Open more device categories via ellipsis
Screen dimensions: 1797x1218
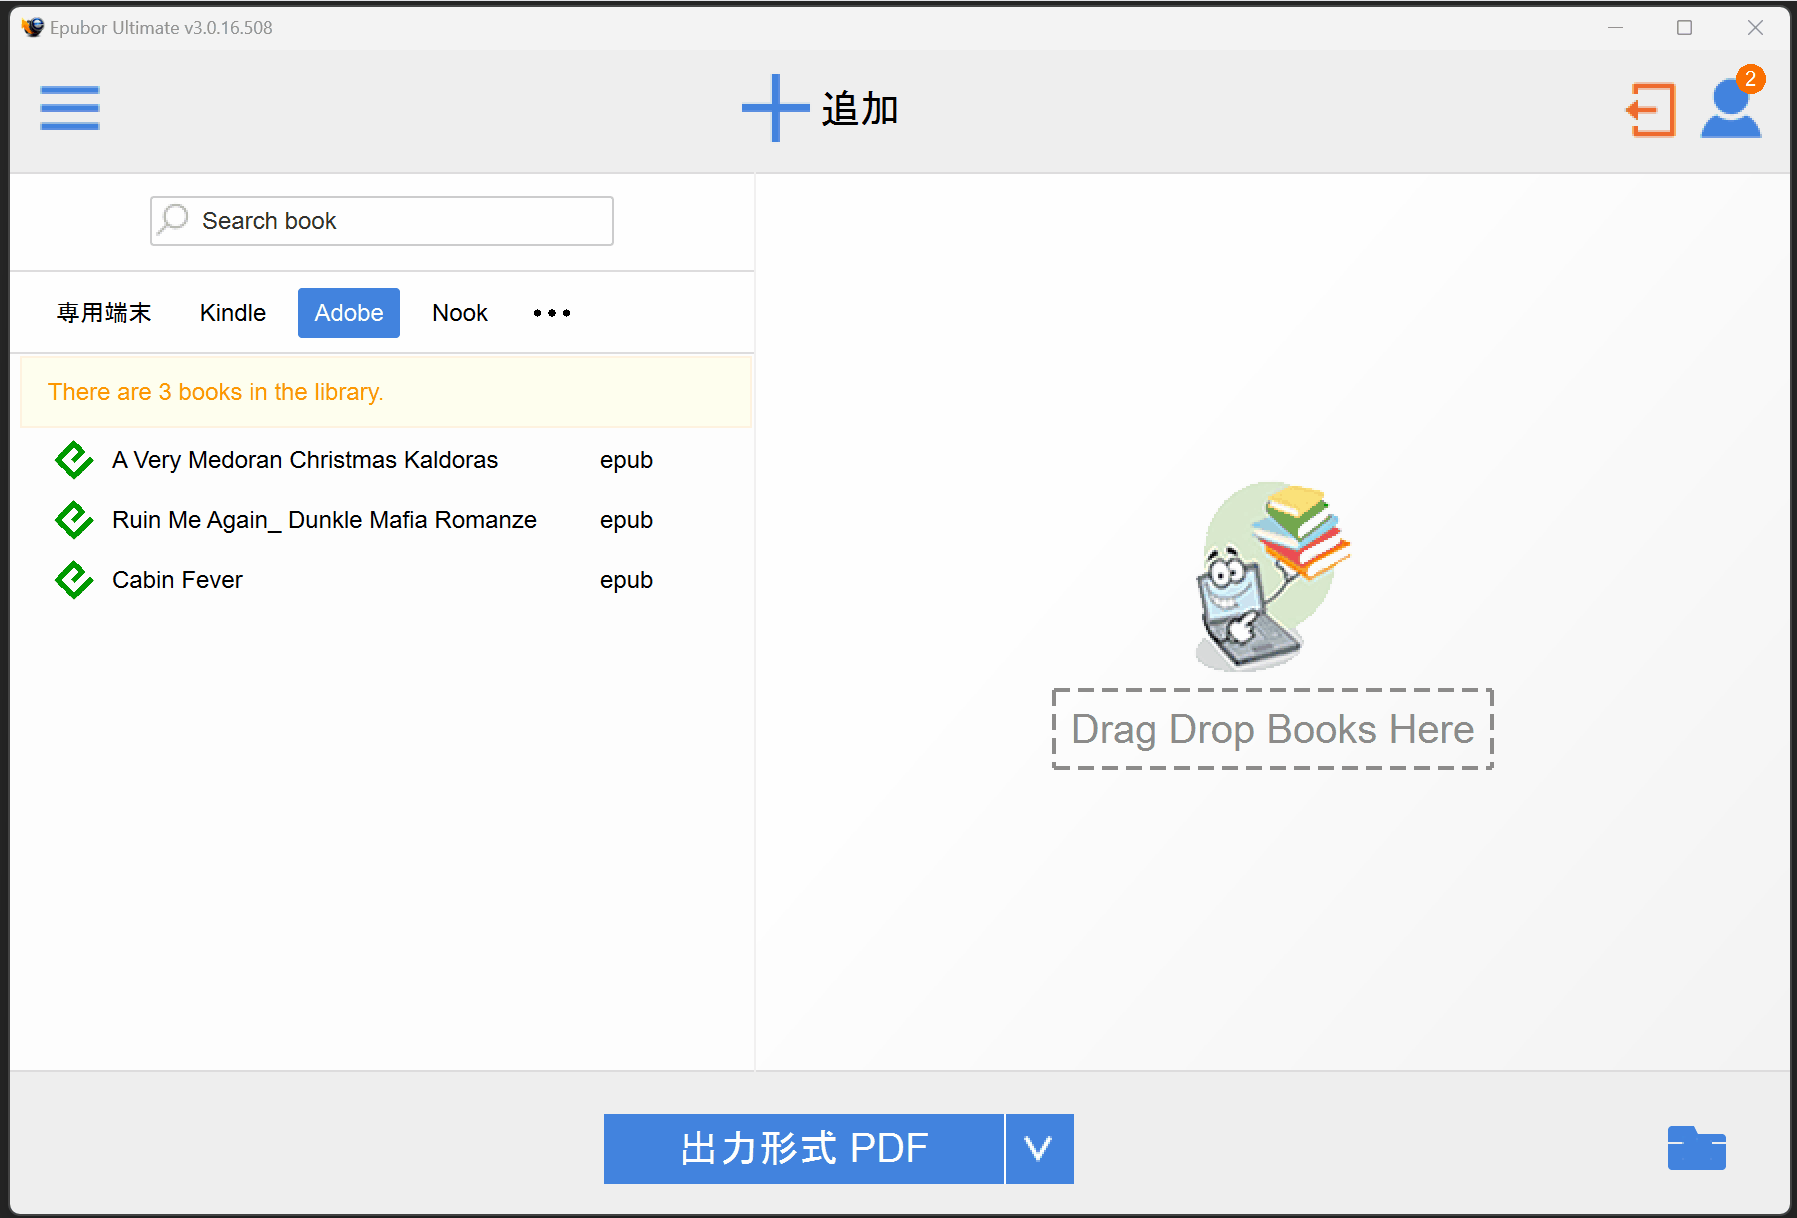pyautogui.click(x=550, y=312)
